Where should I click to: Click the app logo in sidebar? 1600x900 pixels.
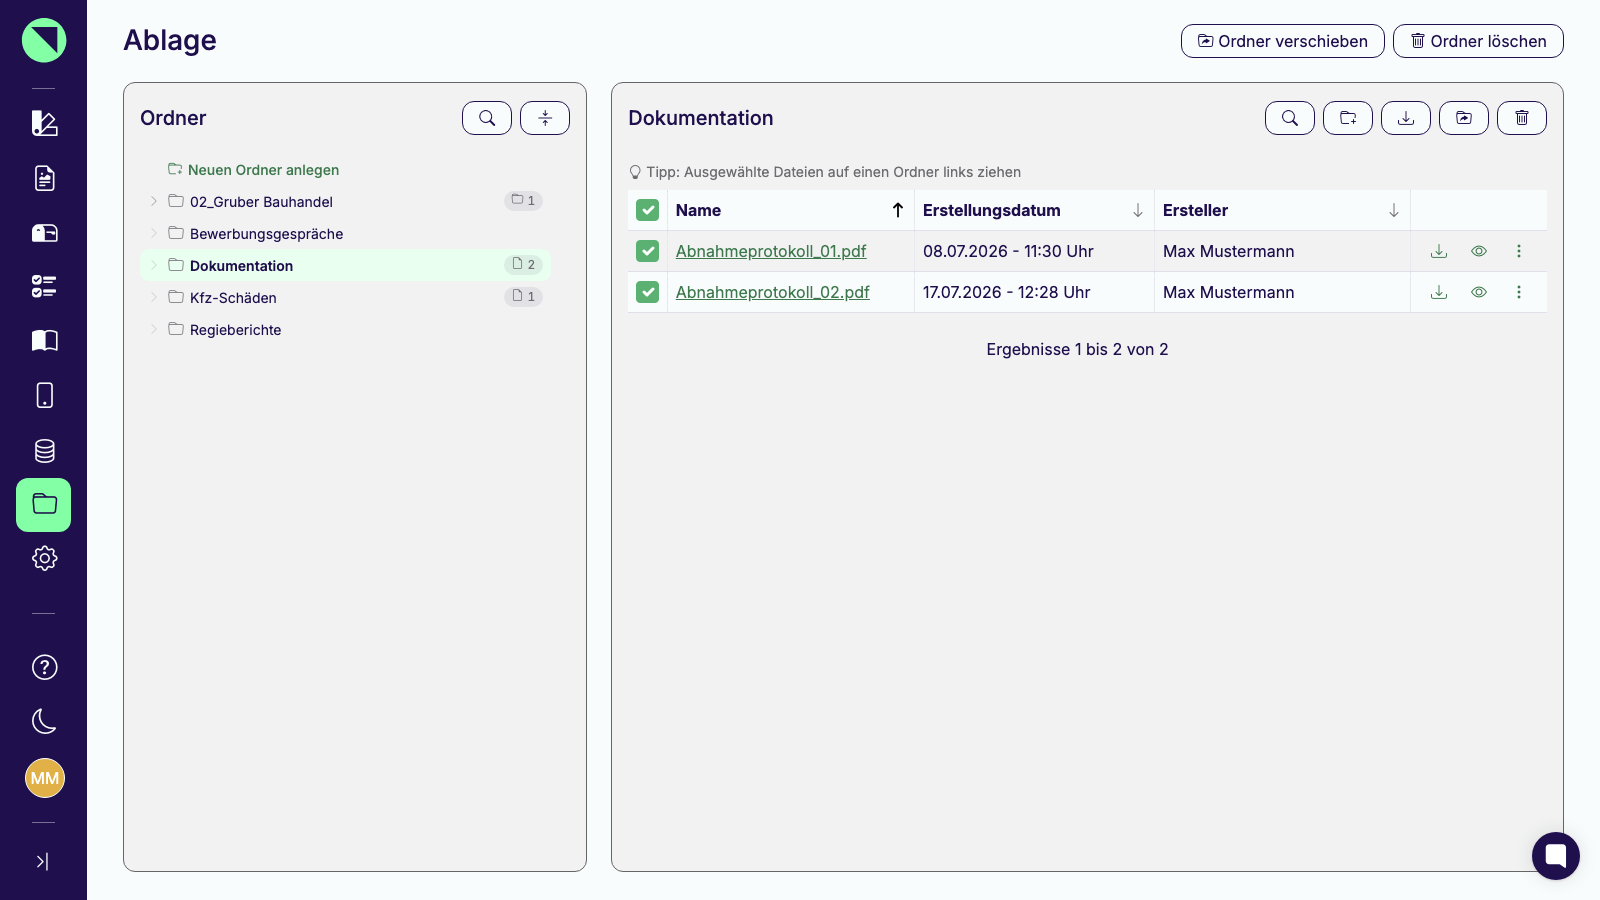[44, 40]
